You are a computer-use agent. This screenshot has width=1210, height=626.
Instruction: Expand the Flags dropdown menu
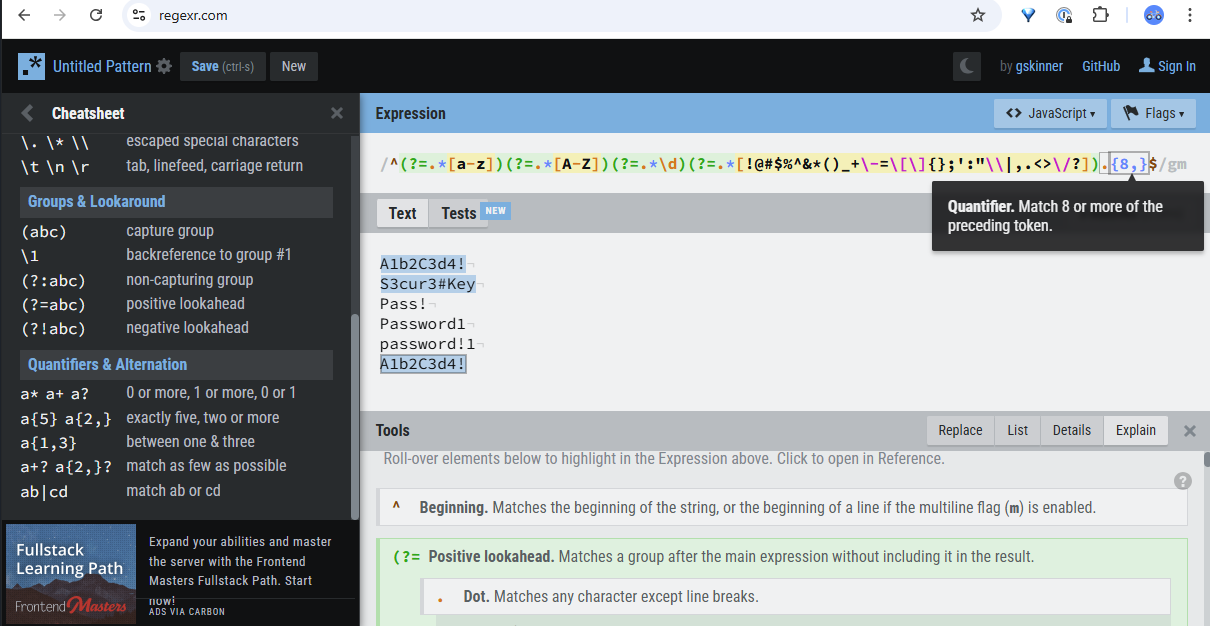pos(1153,113)
